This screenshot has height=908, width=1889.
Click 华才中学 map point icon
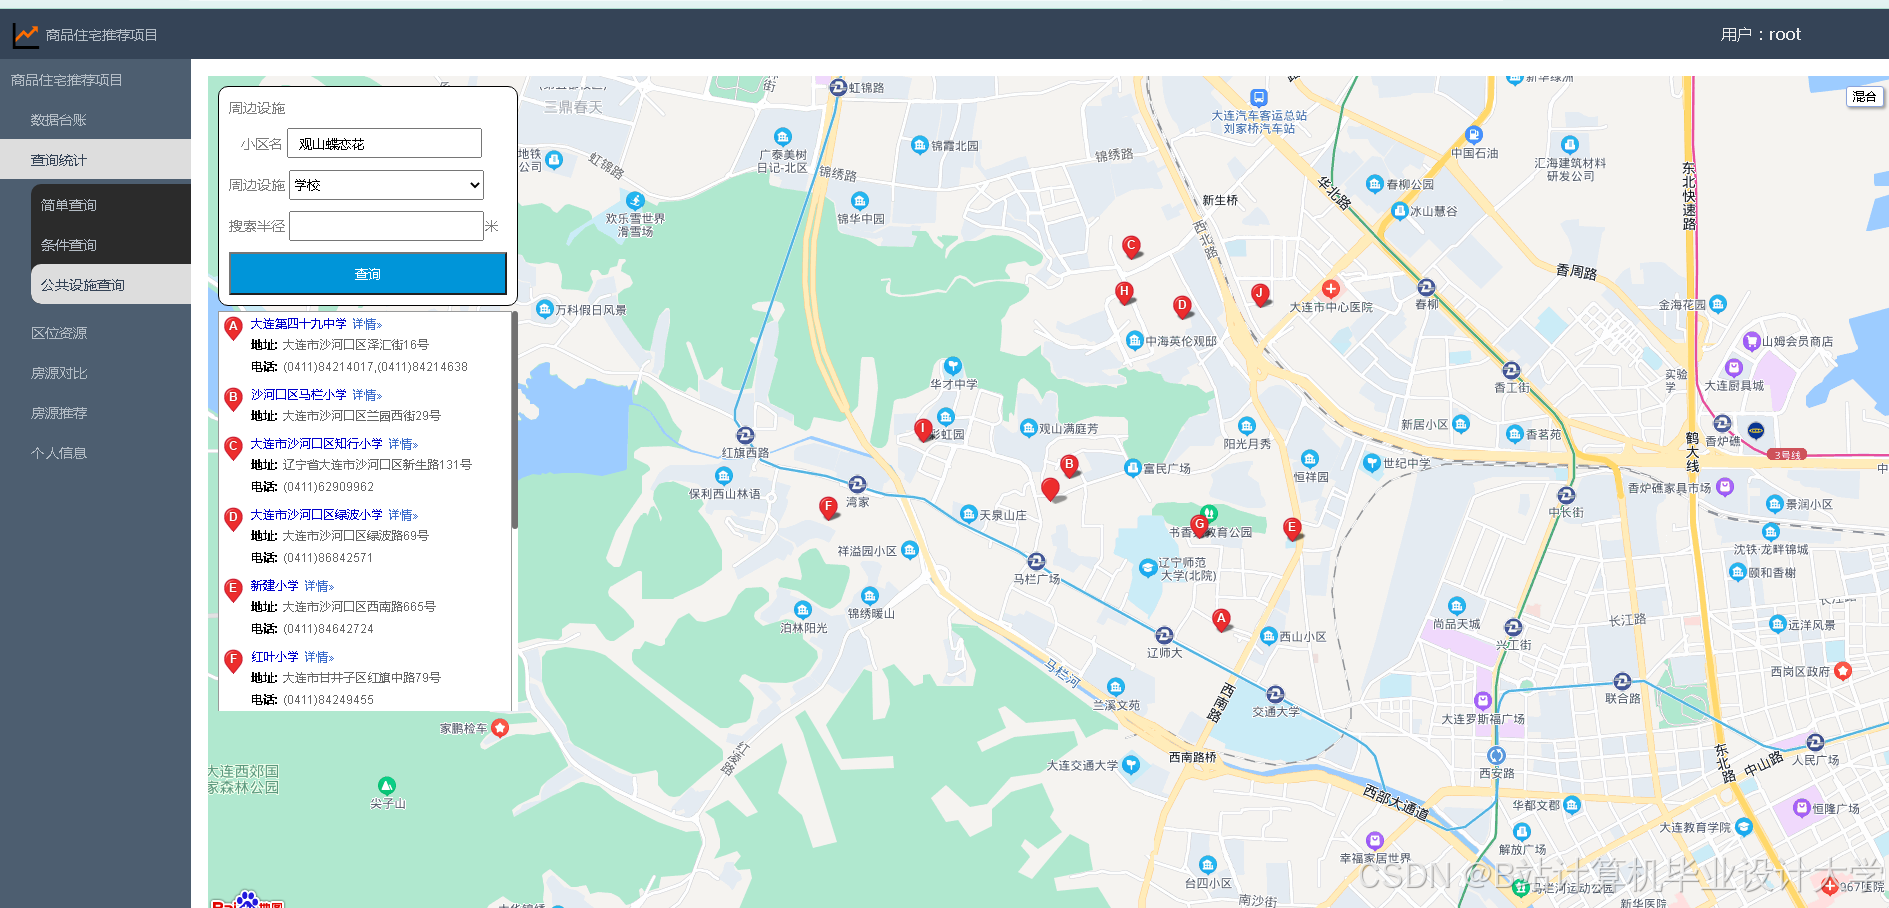click(953, 367)
